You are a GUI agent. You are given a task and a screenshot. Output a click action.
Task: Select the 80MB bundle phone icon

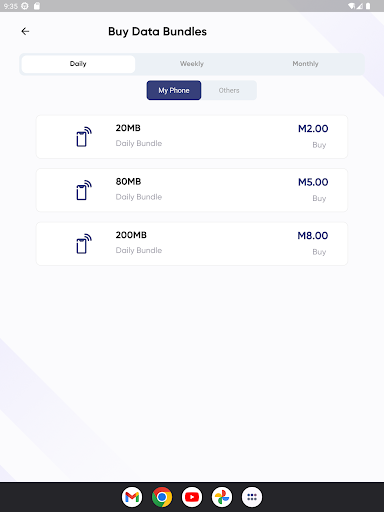[84, 190]
